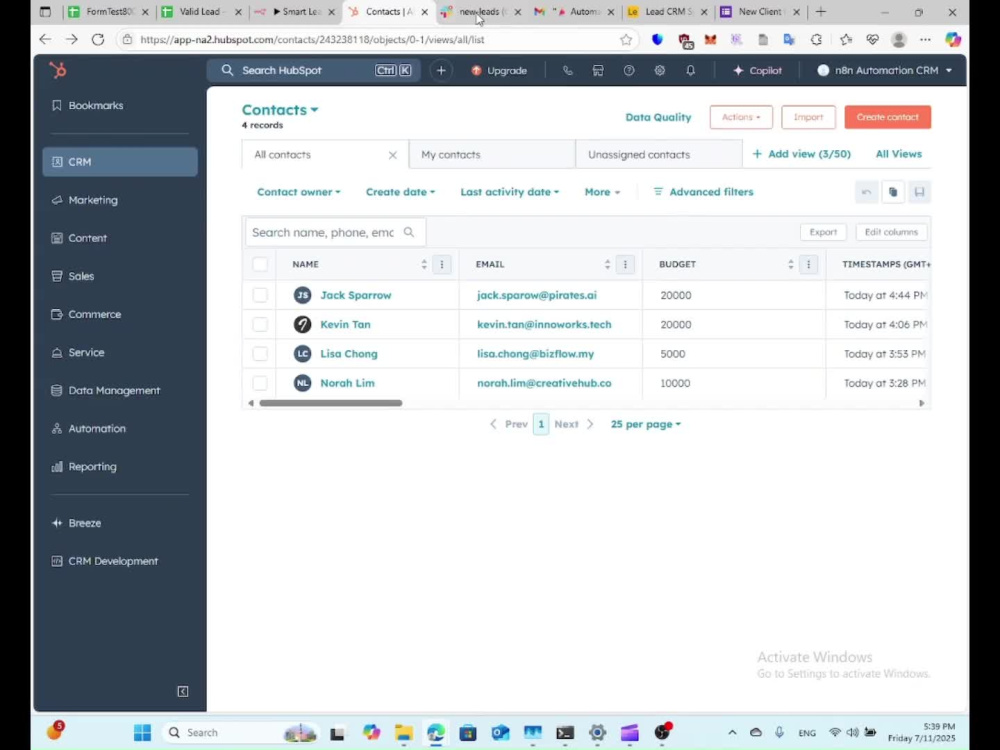Tick the checkbox for Kevin Tan

(260, 324)
